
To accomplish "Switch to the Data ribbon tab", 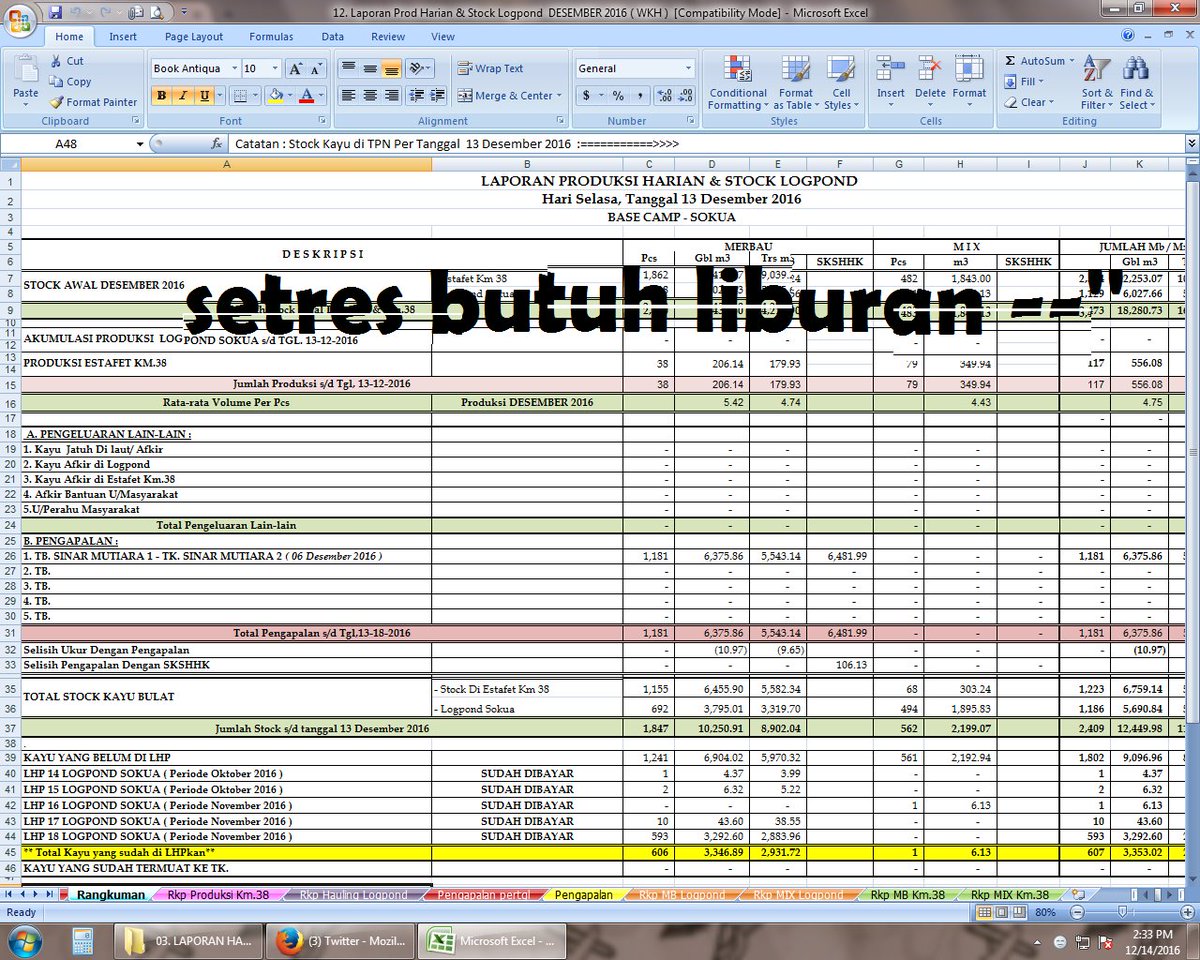I will 333,37.
